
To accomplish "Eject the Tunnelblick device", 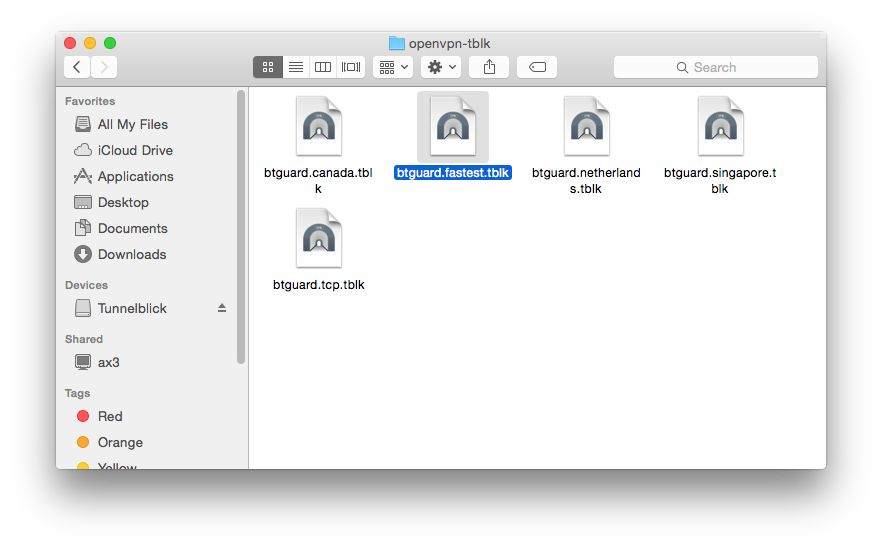I will 222,308.
